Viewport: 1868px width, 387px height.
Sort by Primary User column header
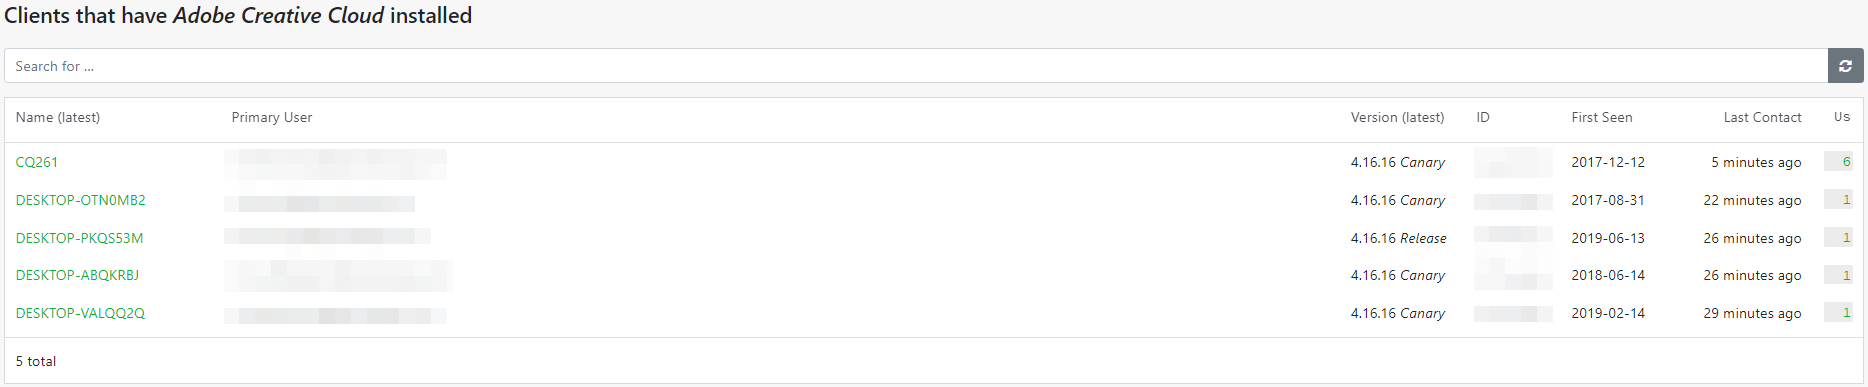pos(272,117)
